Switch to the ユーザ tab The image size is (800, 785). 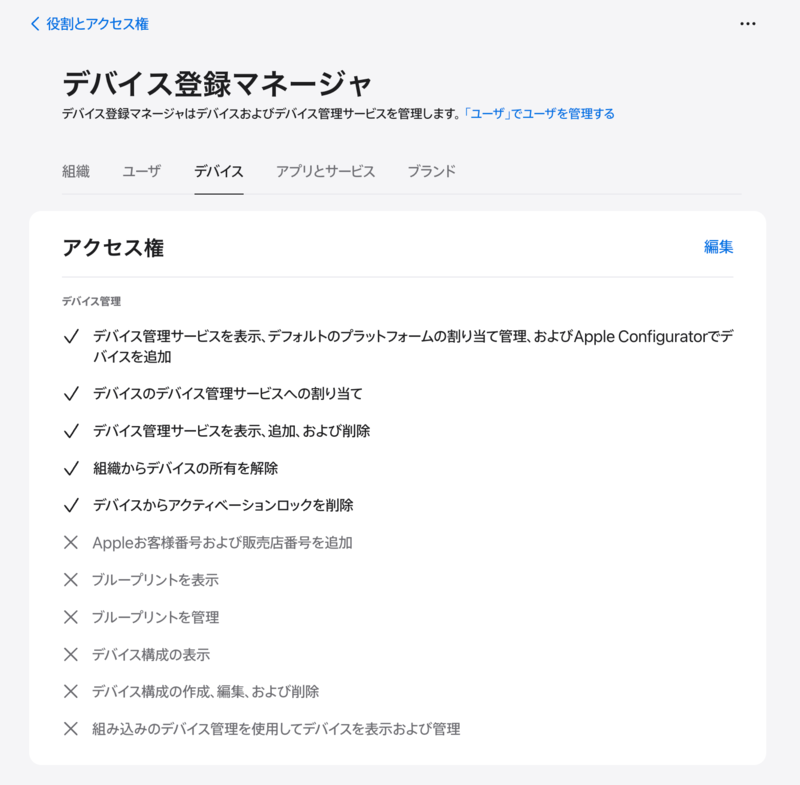pyautogui.click(x=141, y=171)
